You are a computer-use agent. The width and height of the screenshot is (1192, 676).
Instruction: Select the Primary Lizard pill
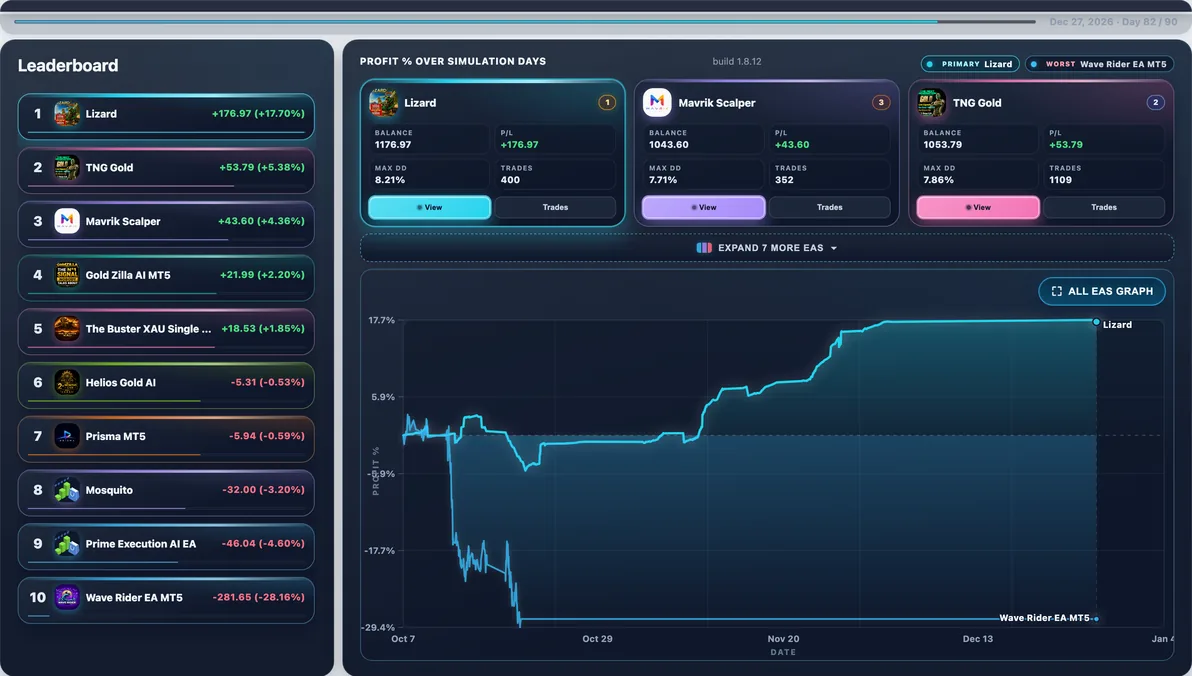click(971, 64)
